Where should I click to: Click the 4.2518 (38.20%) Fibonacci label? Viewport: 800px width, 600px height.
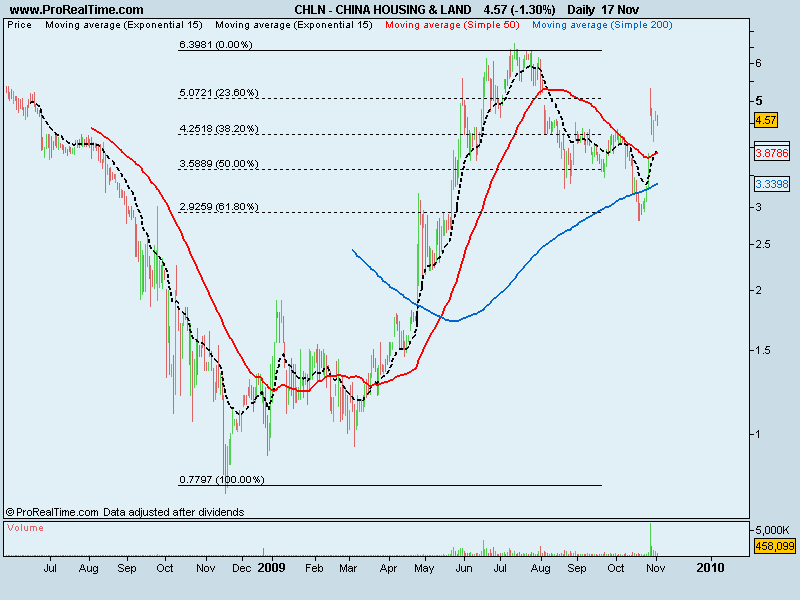point(218,129)
